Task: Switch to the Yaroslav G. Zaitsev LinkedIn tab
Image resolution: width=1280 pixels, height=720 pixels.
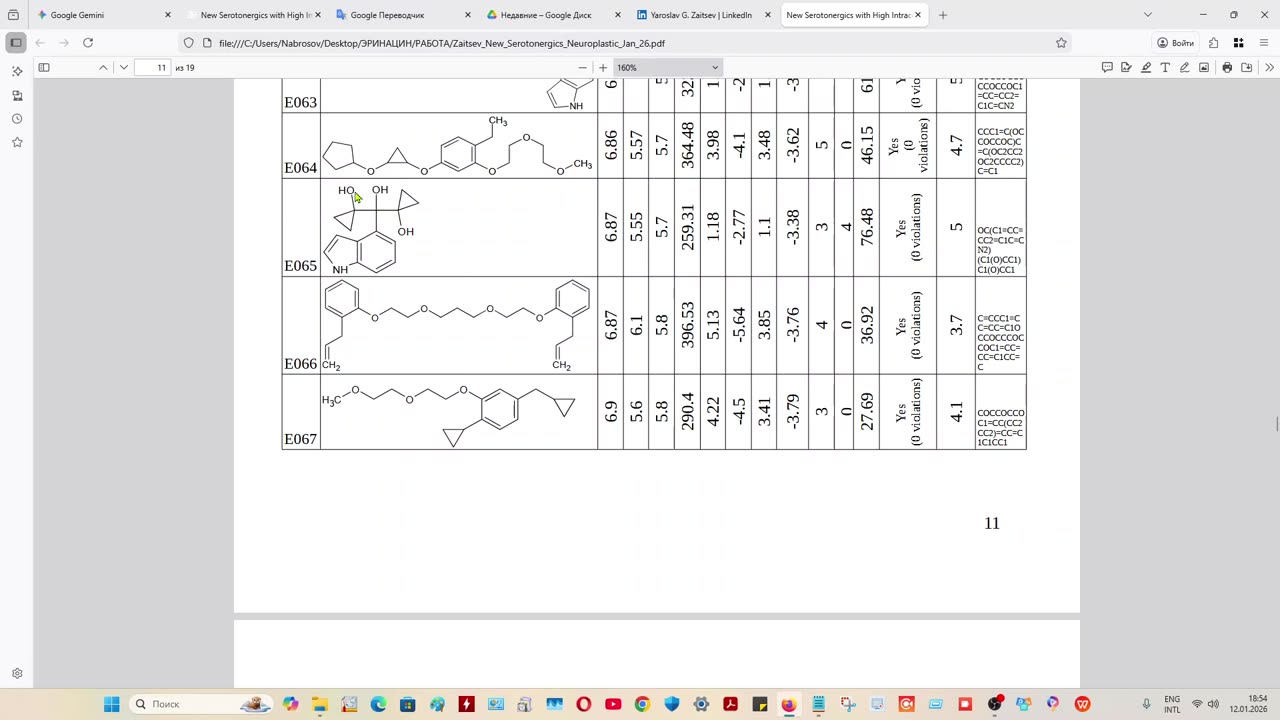Action: pos(705,15)
